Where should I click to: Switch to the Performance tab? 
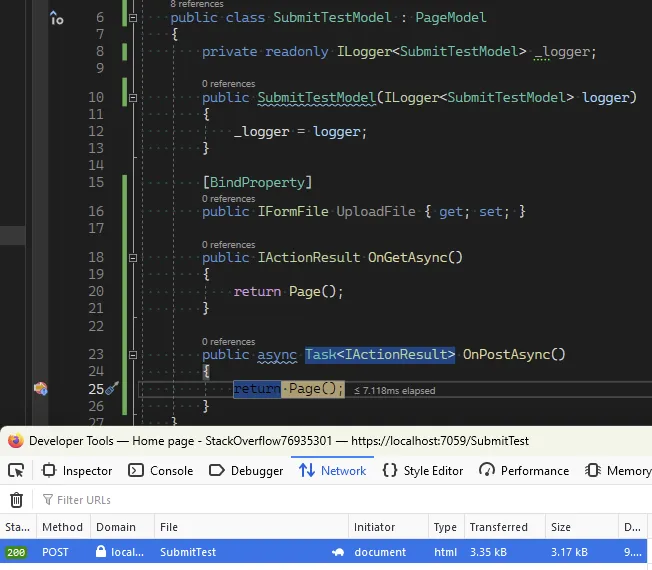point(524,471)
